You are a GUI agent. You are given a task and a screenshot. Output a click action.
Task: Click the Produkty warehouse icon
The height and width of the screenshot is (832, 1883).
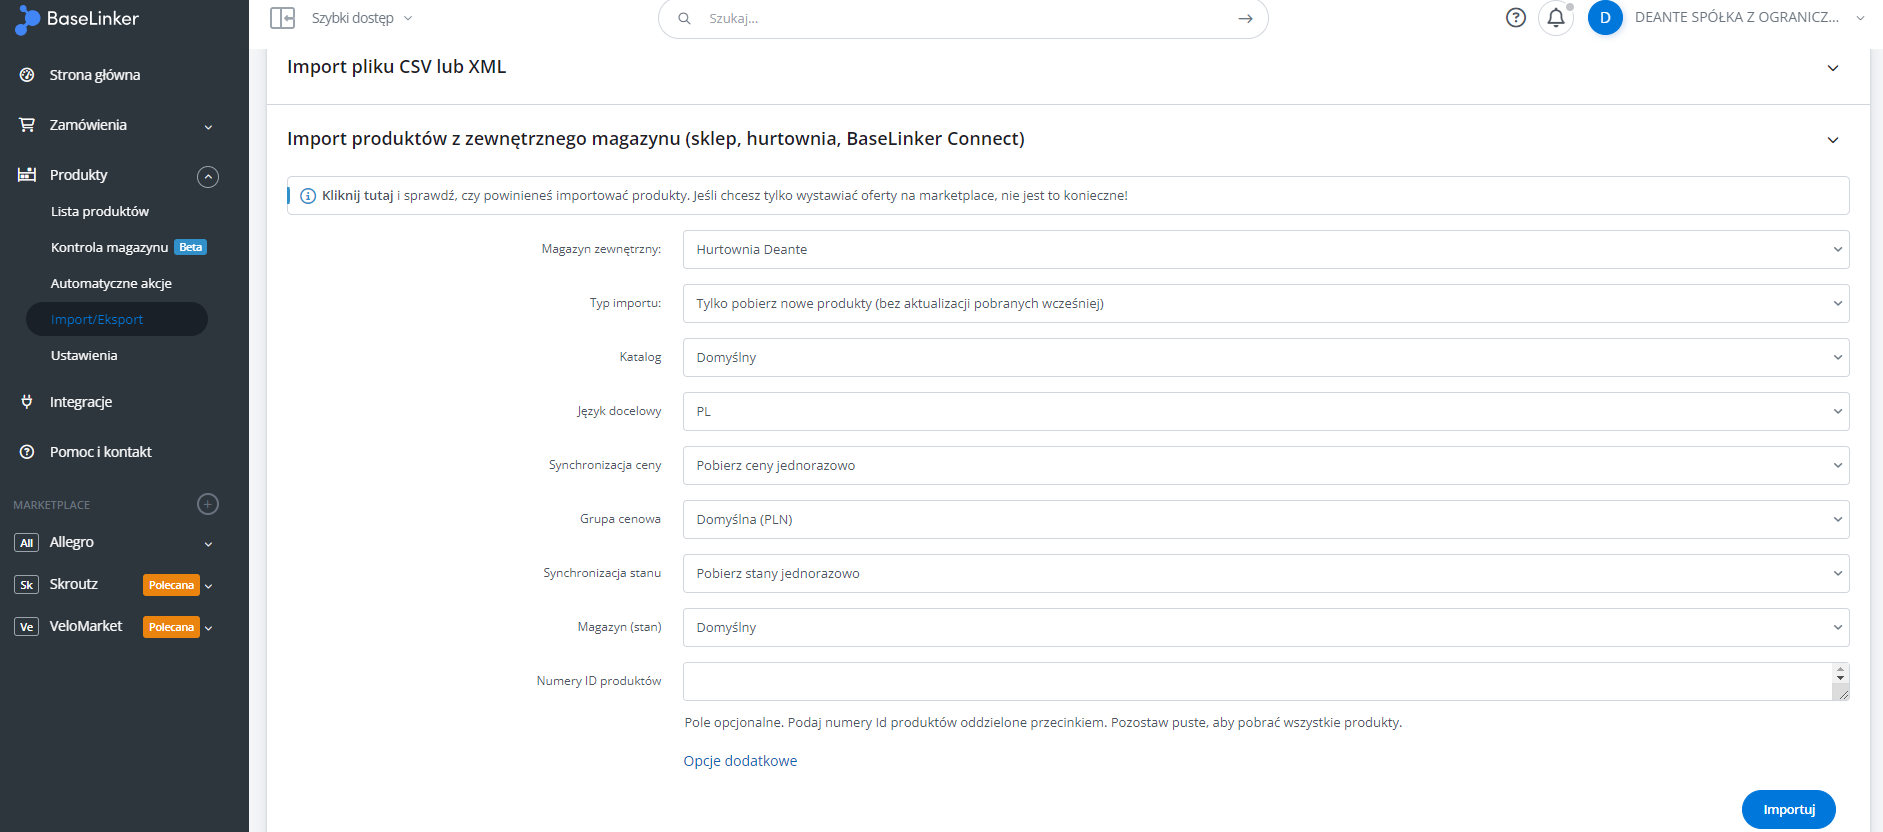pyautogui.click(x=27, y=175)
